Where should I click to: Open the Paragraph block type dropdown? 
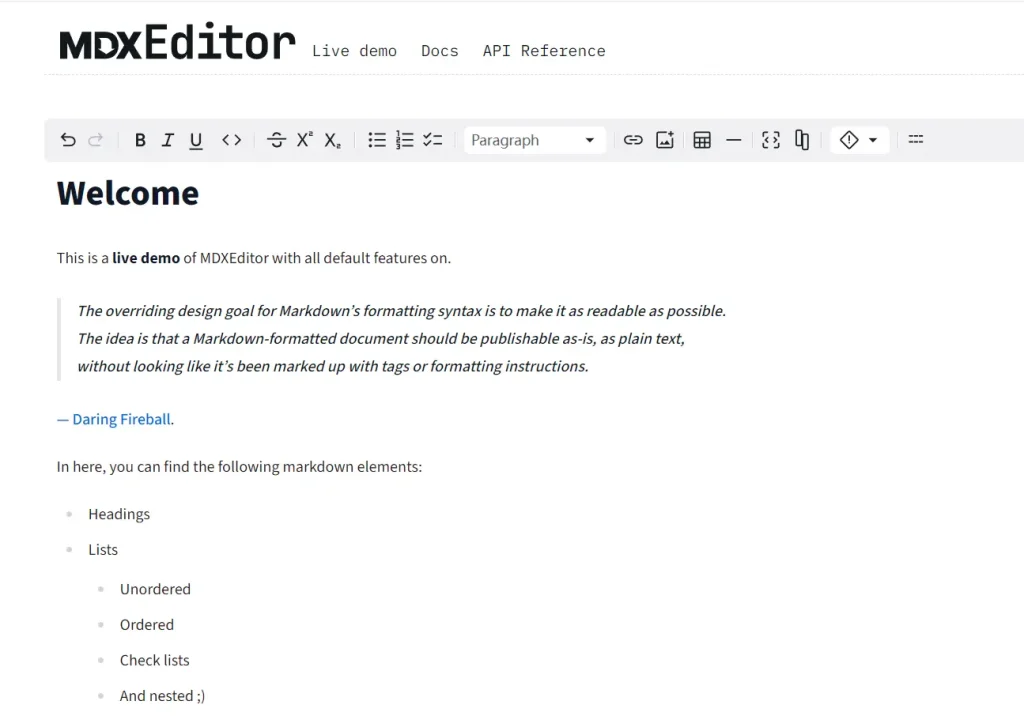click(x=534, y=140)
